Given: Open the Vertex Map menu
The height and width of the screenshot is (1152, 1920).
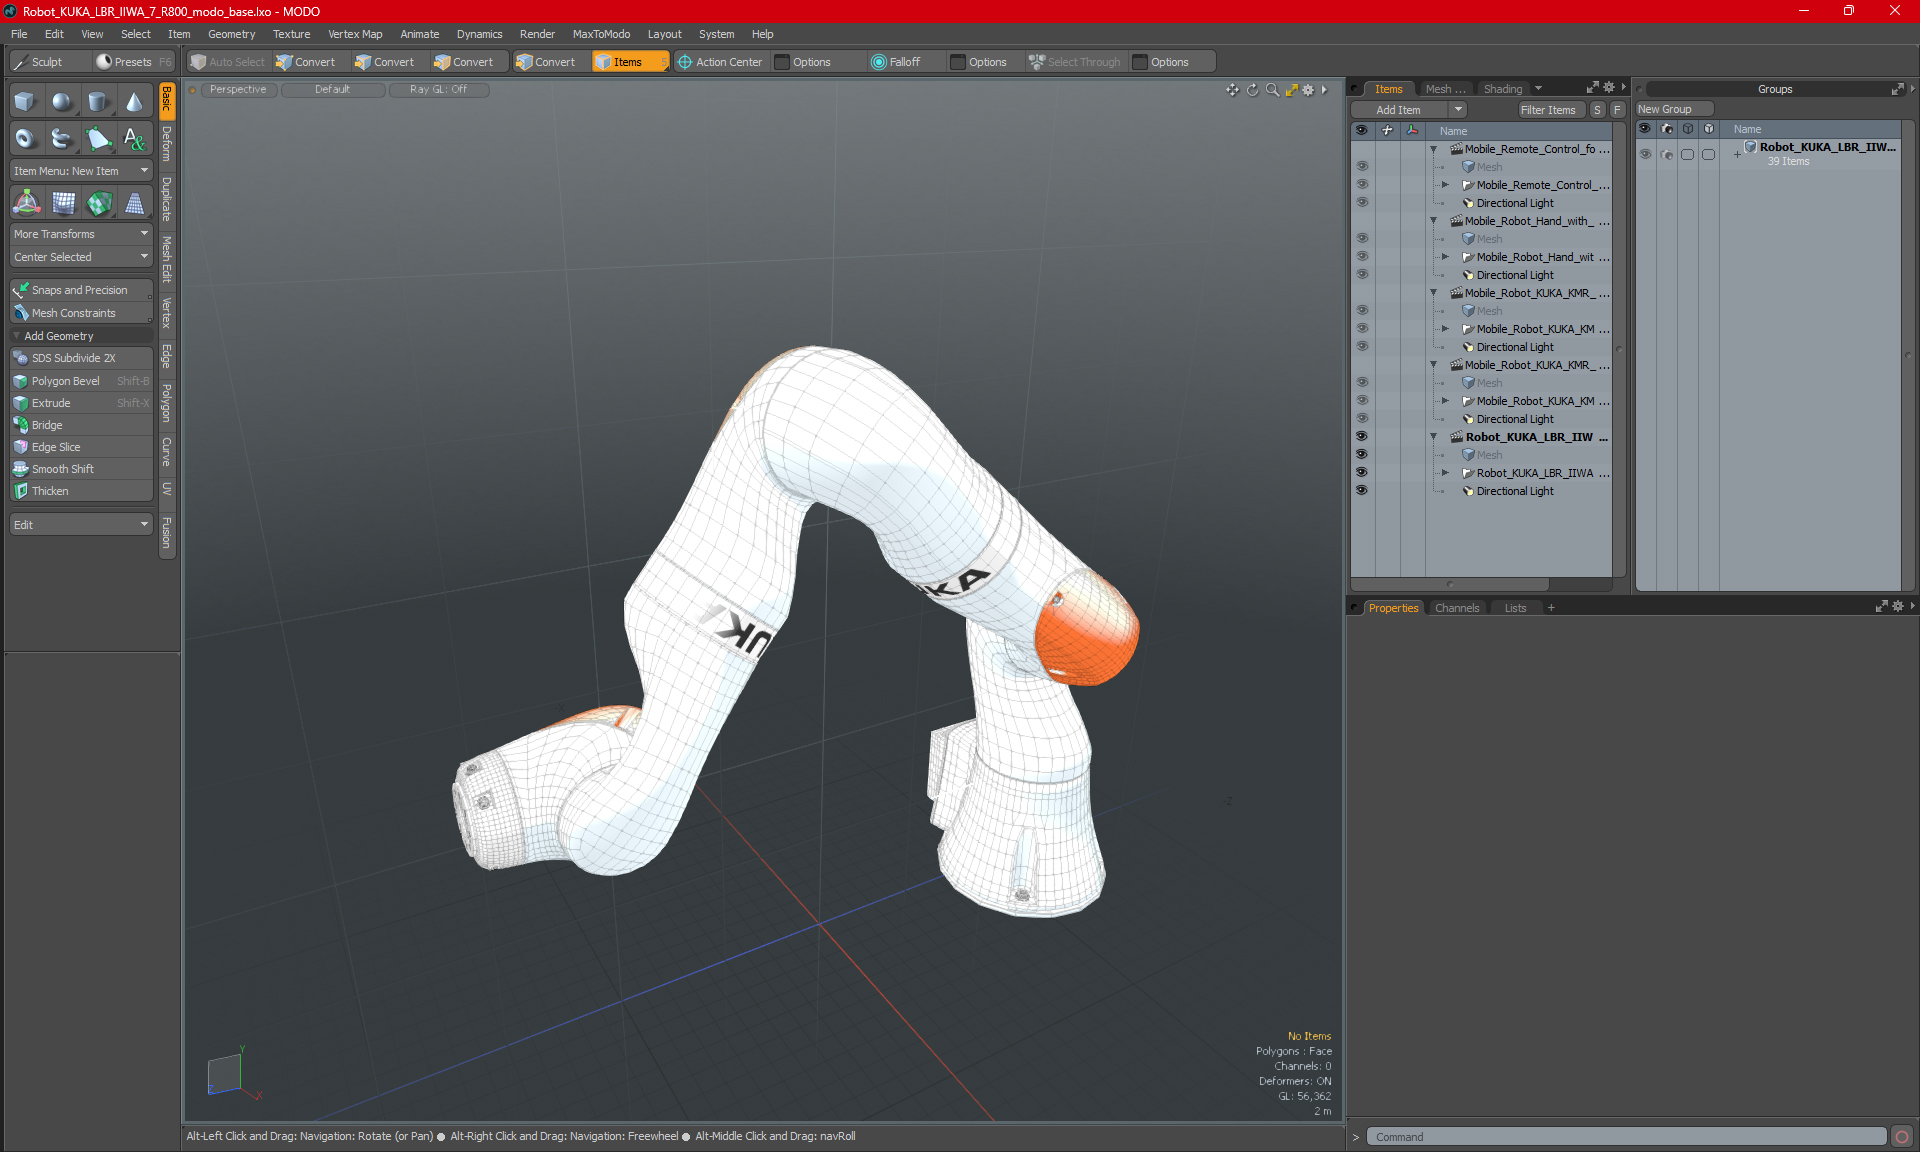Looking at the screenshot, I should (x=355, y=34).
